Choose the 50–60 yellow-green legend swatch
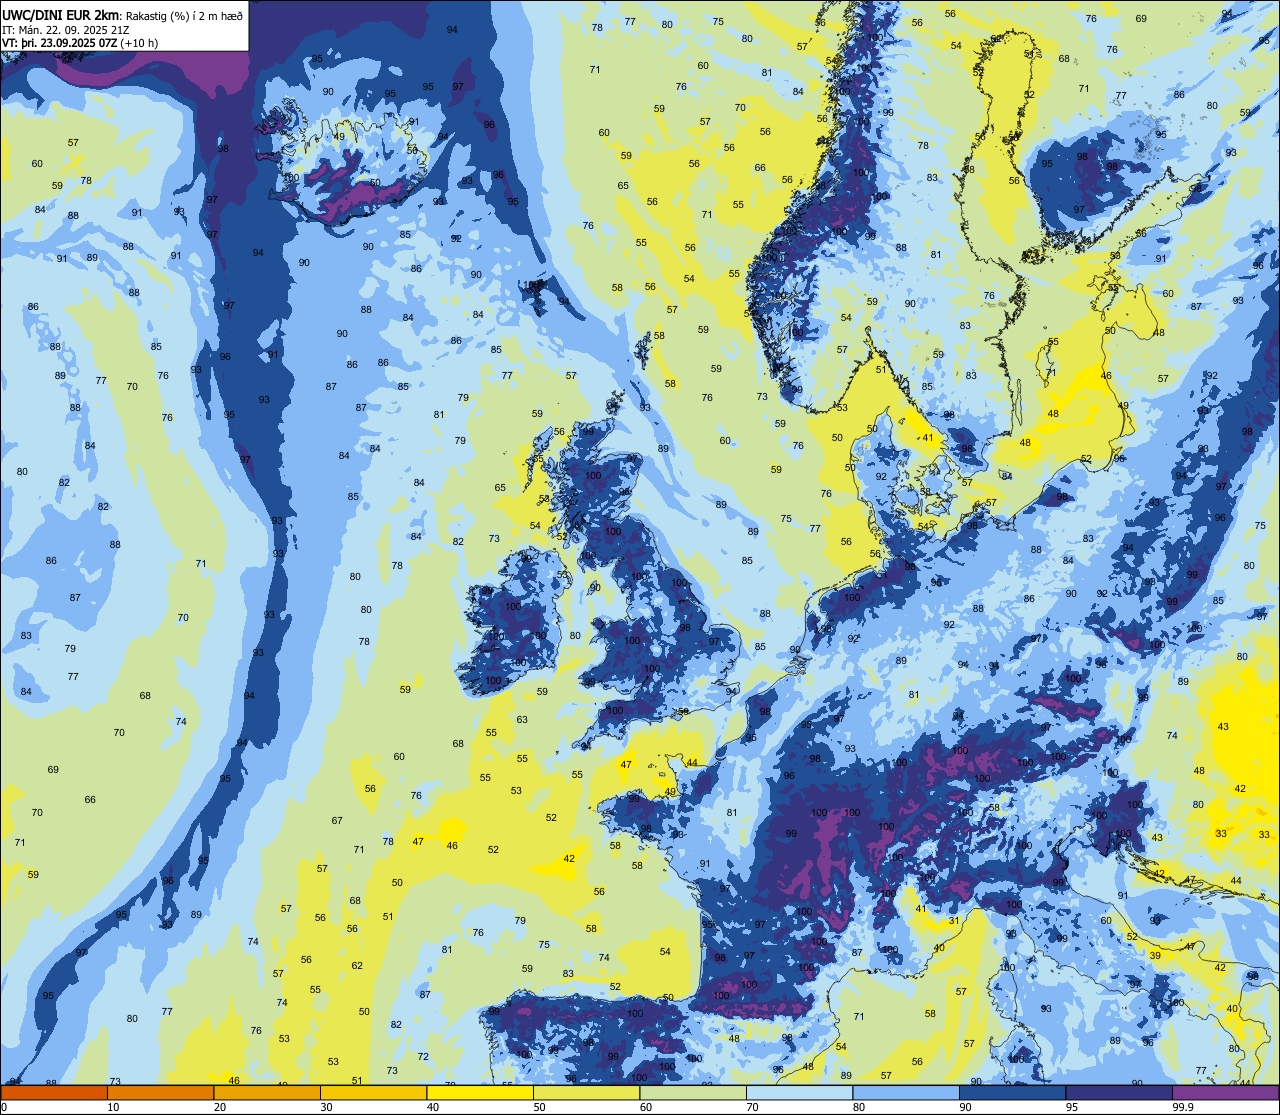 pos(587,1093)
